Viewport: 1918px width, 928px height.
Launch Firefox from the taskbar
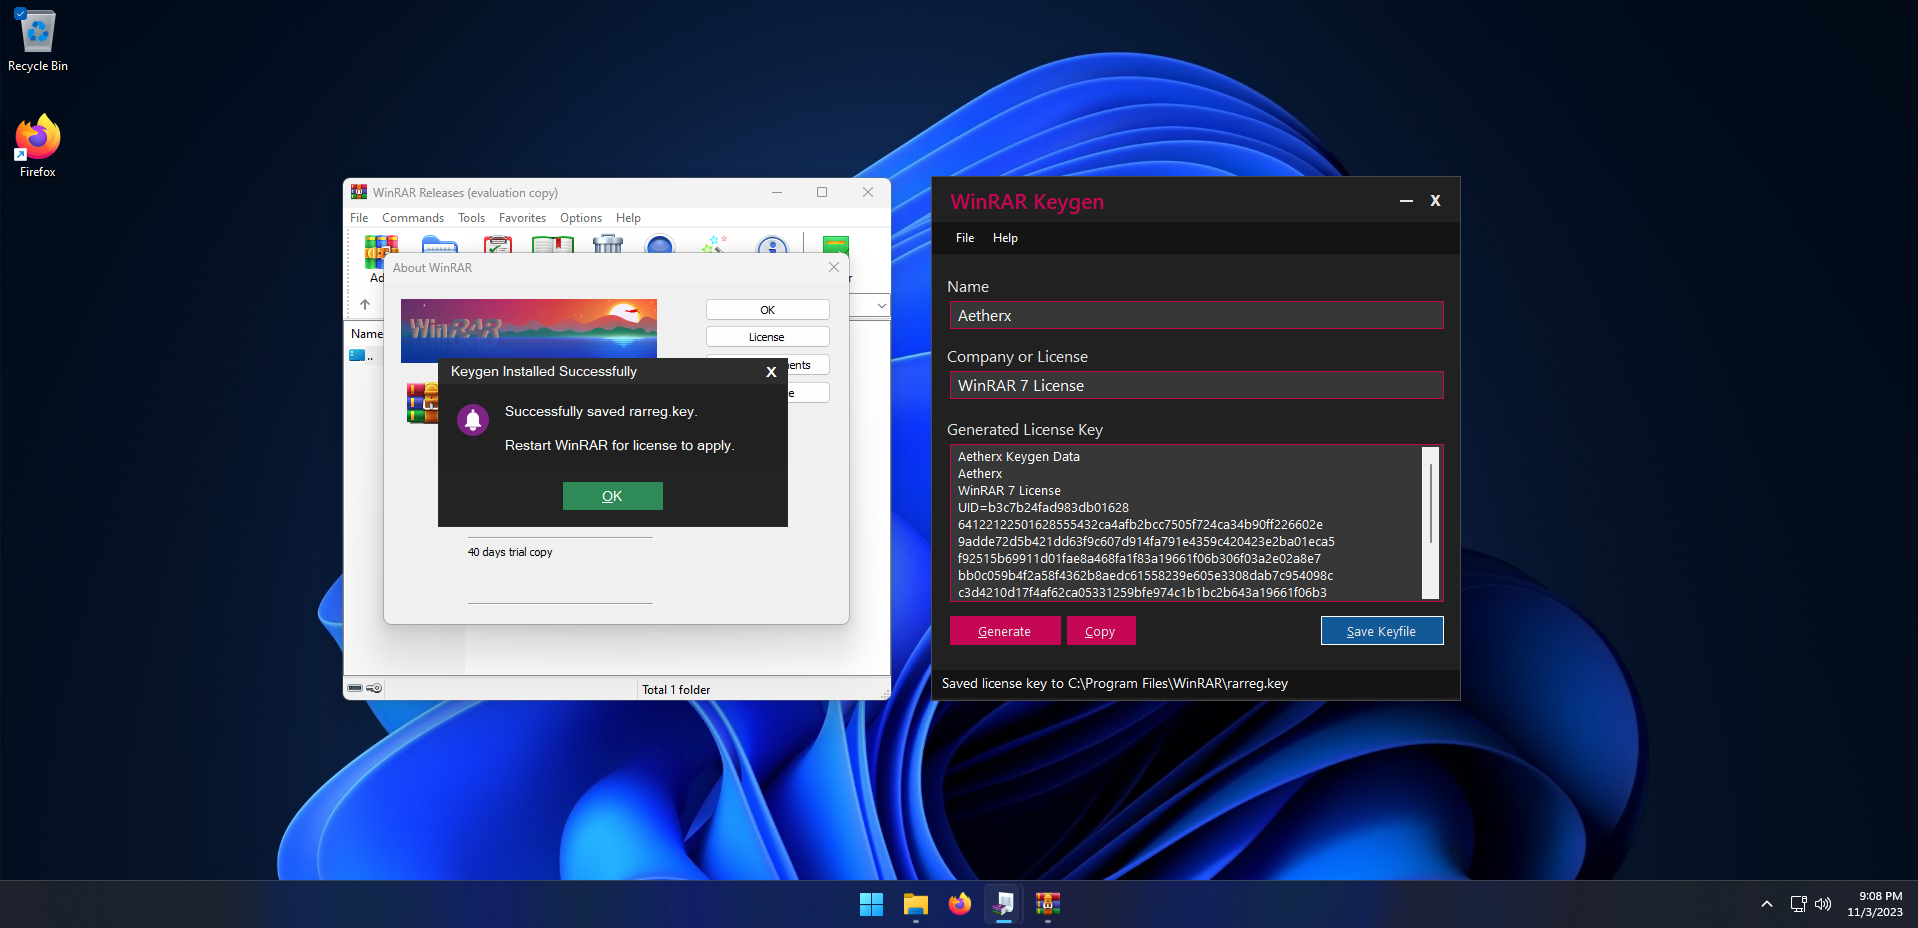click(960, 904)
